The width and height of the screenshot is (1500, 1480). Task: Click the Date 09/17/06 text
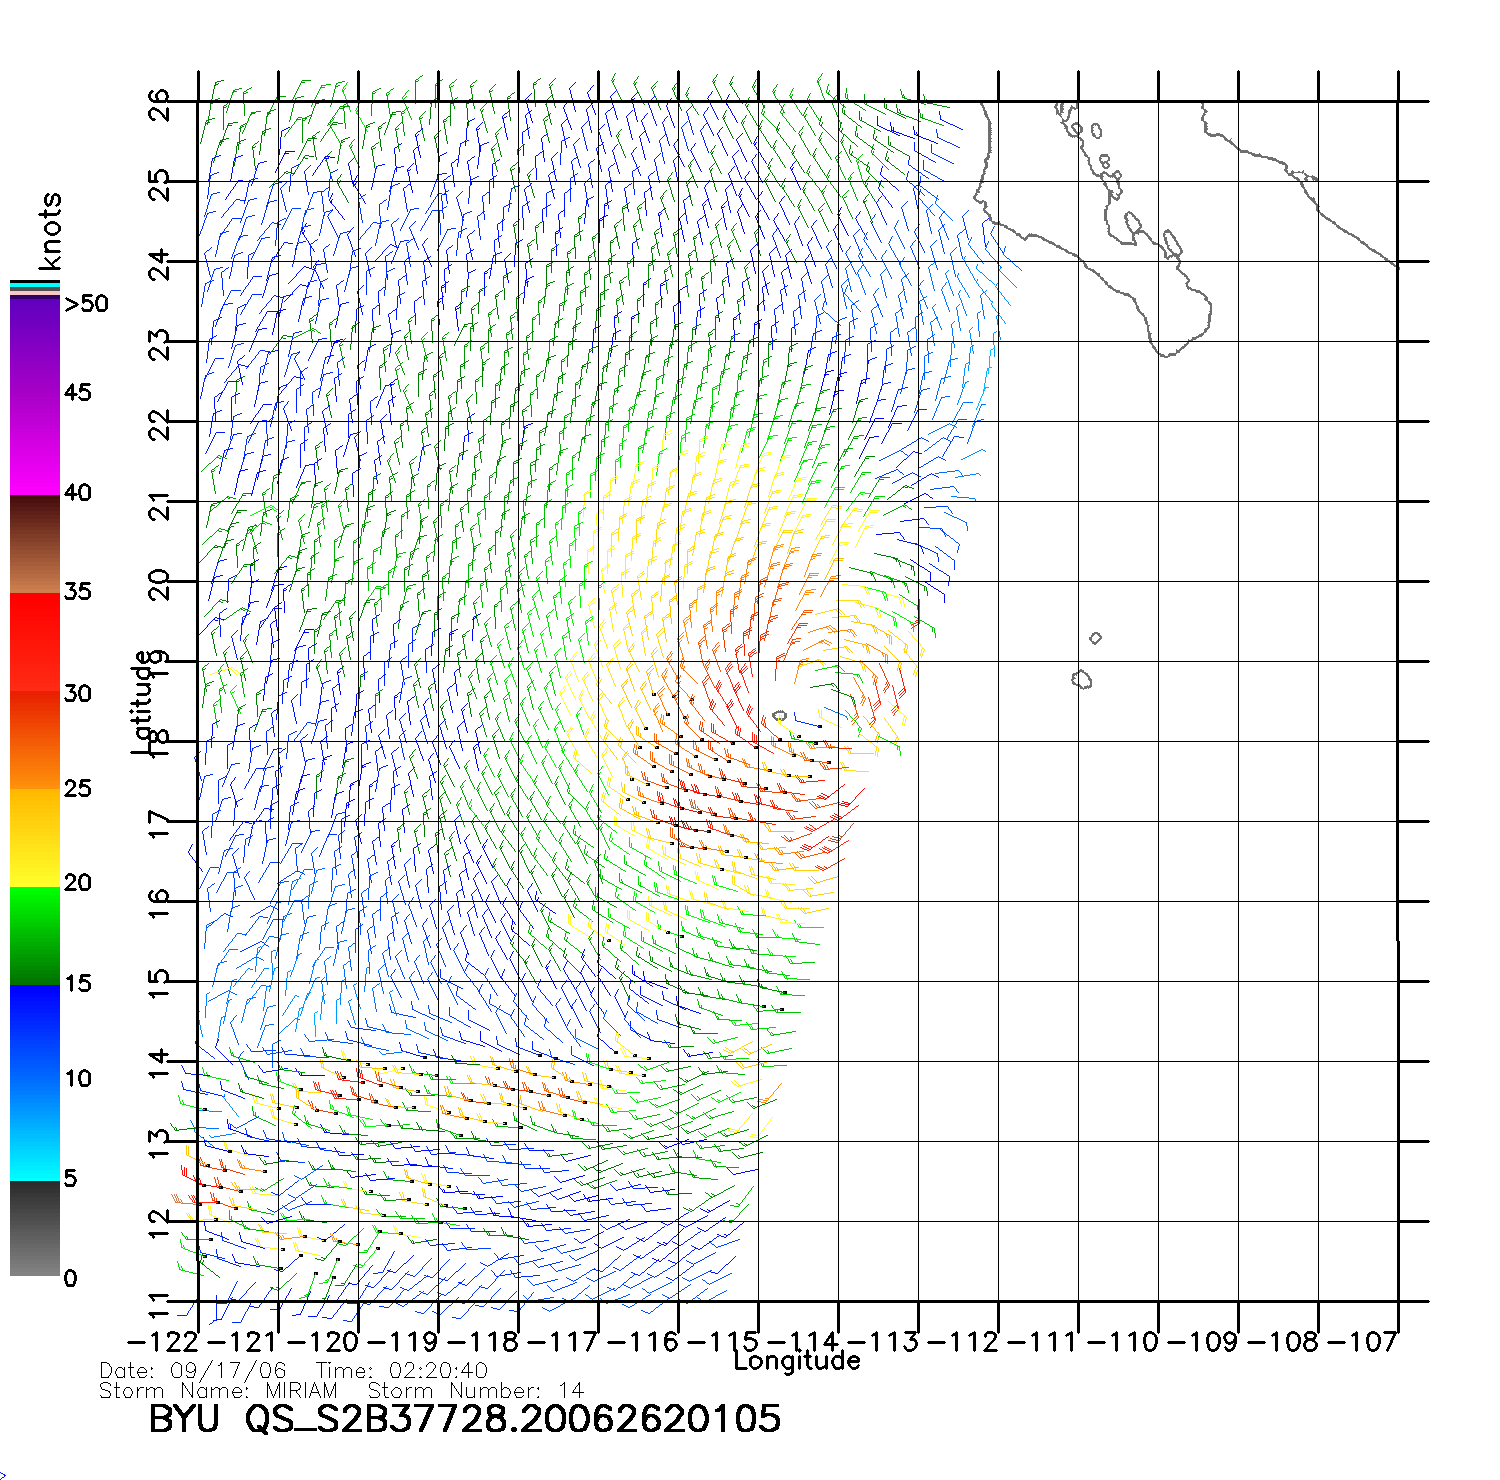(x=193, y=1371)
